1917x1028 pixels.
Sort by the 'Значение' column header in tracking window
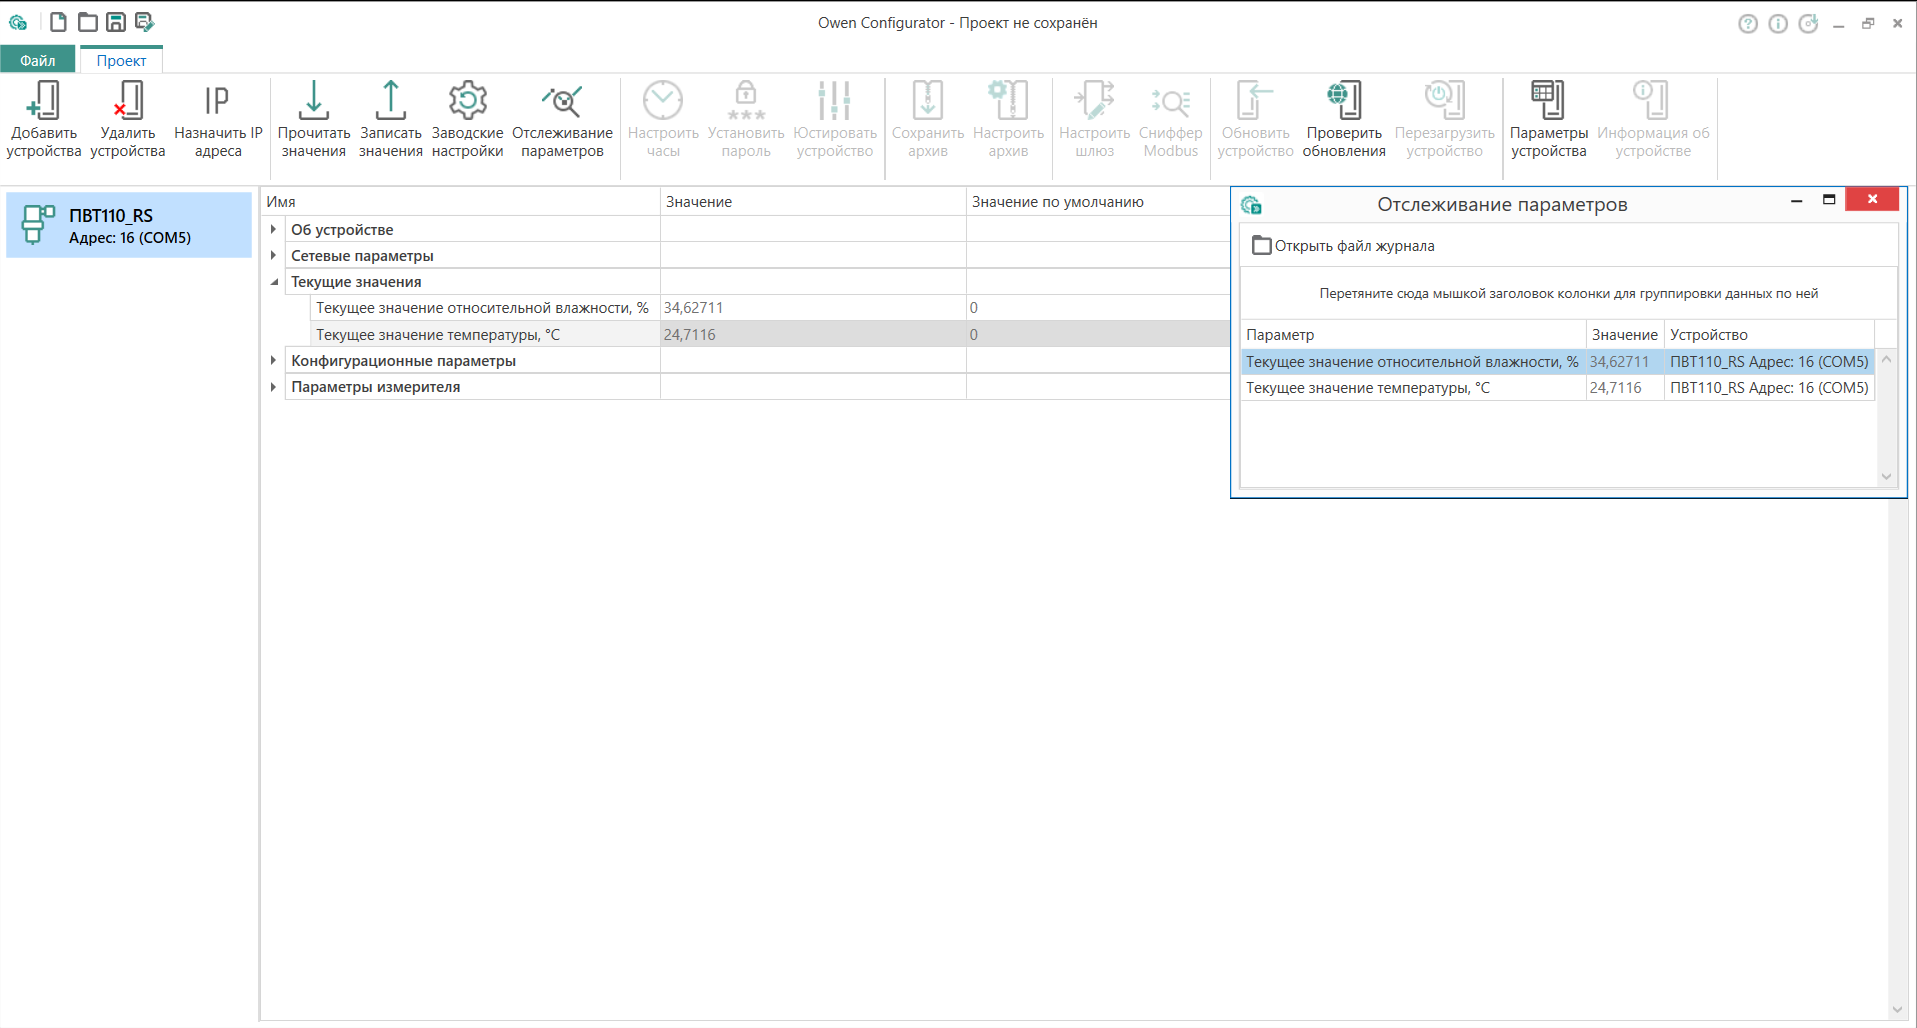point(1623,335)
